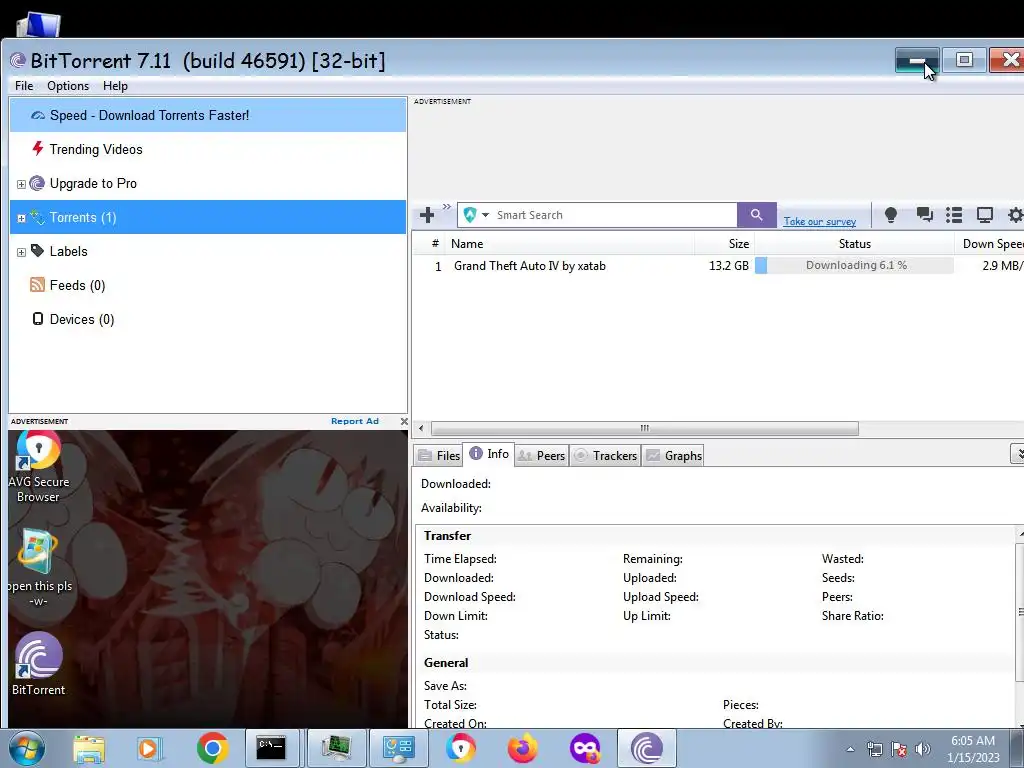Screen dimensions: 1024x768
Task: Click the taskbar clock showing 6:05 AM
Action: (x=973, y=748)
